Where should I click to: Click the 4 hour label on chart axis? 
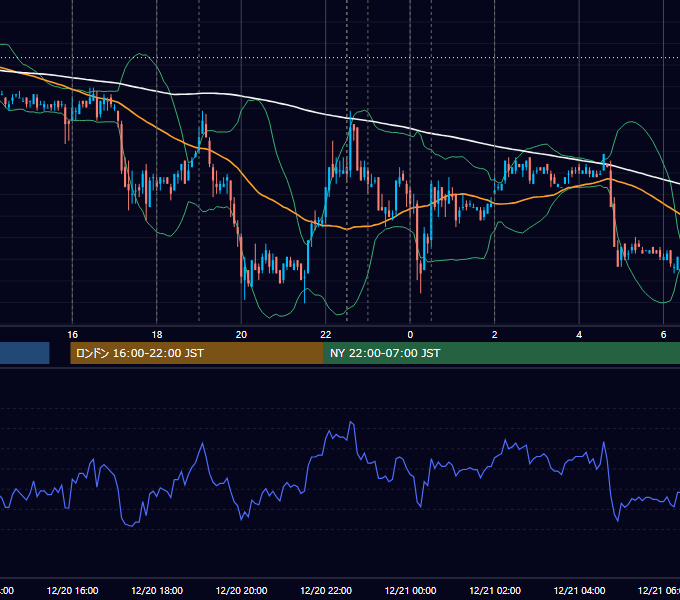coord(579,335)
